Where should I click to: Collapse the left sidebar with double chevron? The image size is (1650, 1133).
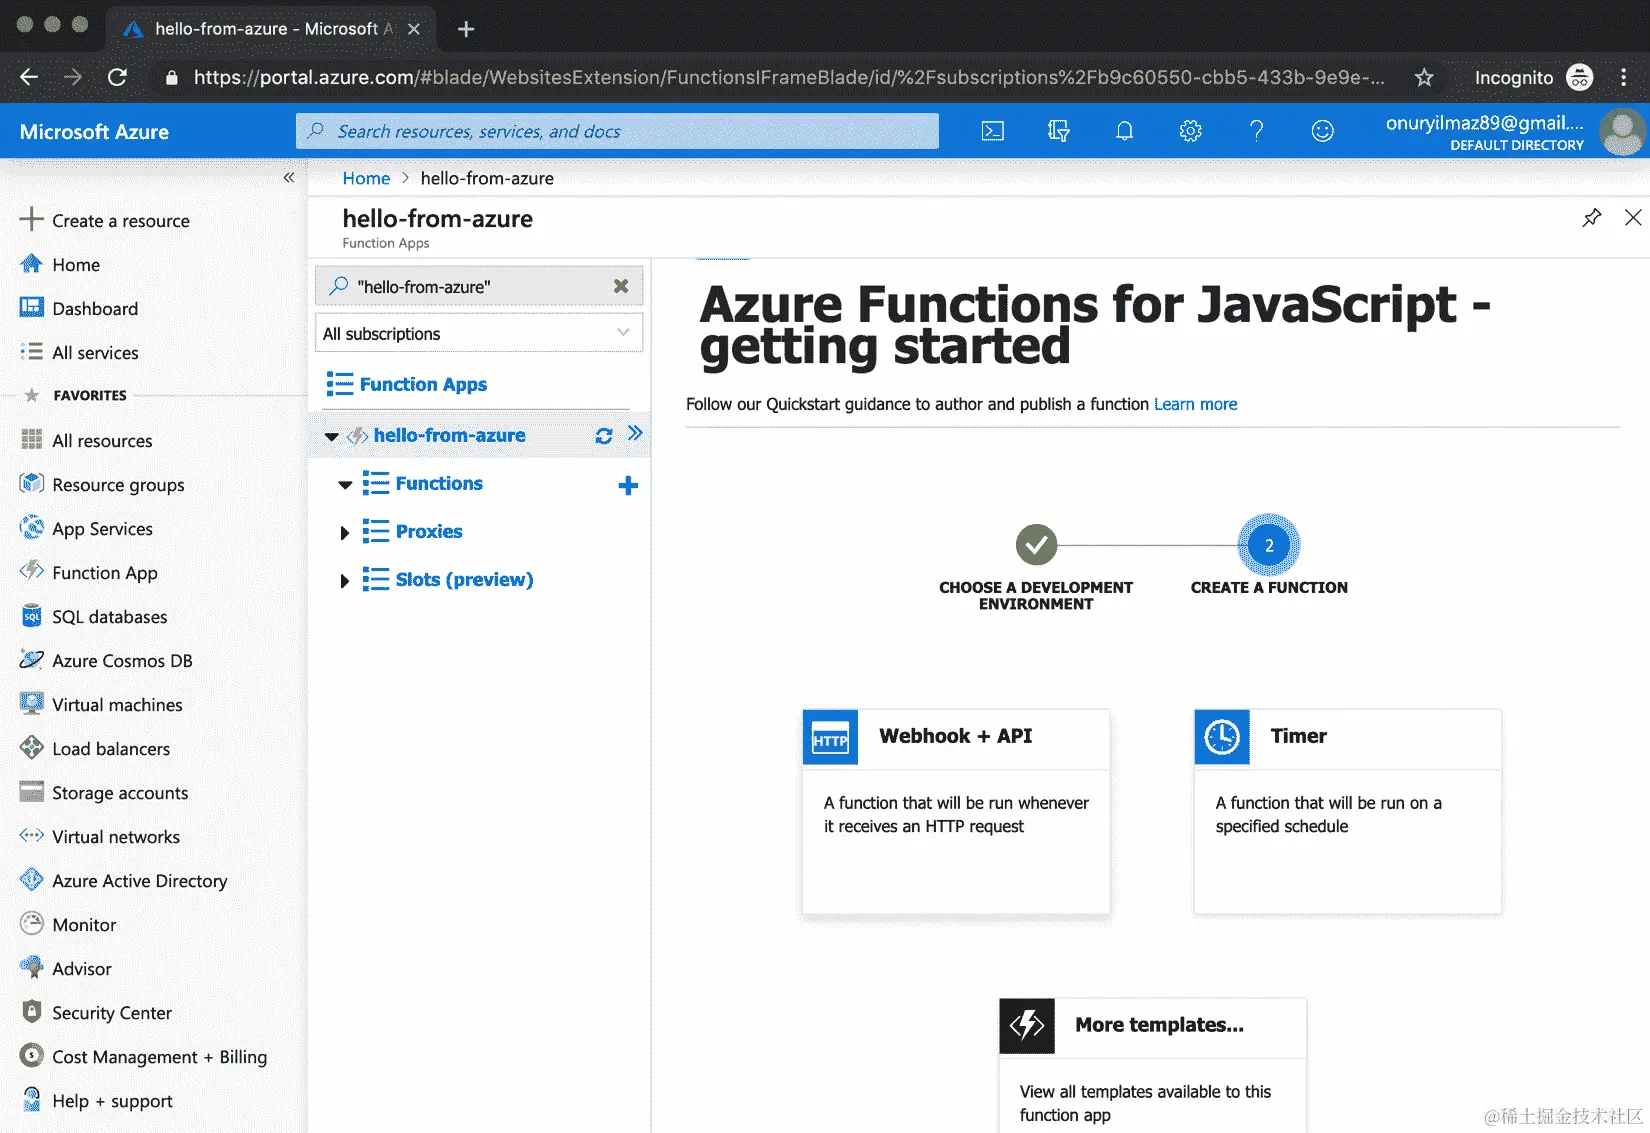(x=288, y=177)
